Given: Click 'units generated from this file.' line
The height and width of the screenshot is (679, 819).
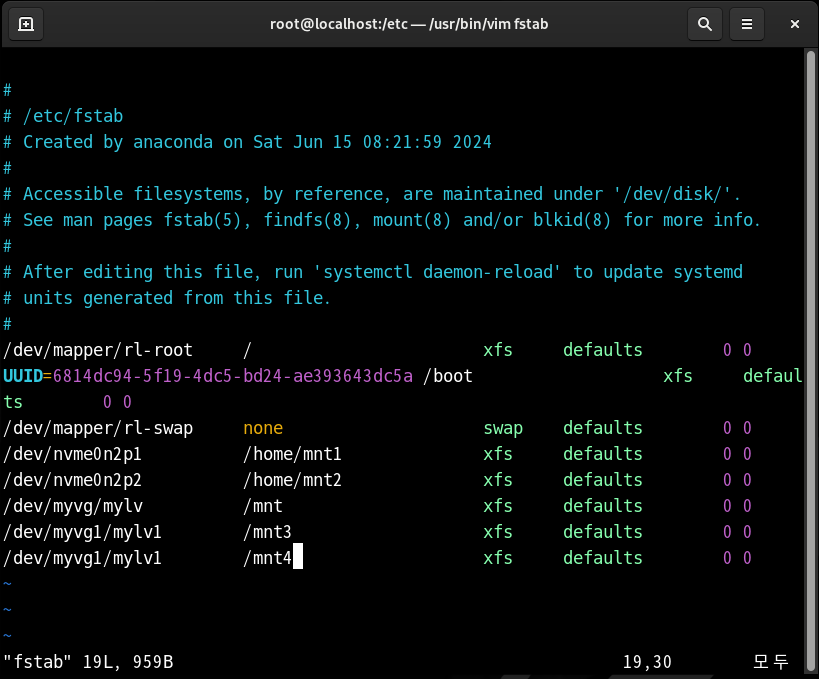Looking at the screenshot, I should [167, 298].
